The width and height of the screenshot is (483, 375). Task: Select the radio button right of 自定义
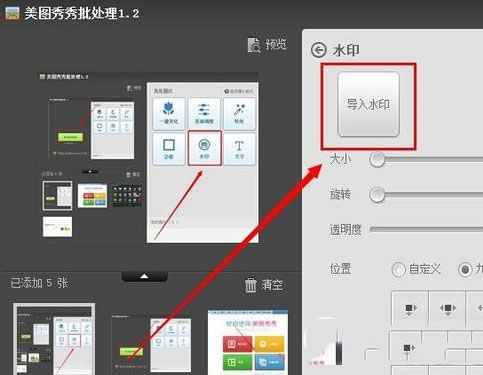pyautogui.click(x=465, y=269)
